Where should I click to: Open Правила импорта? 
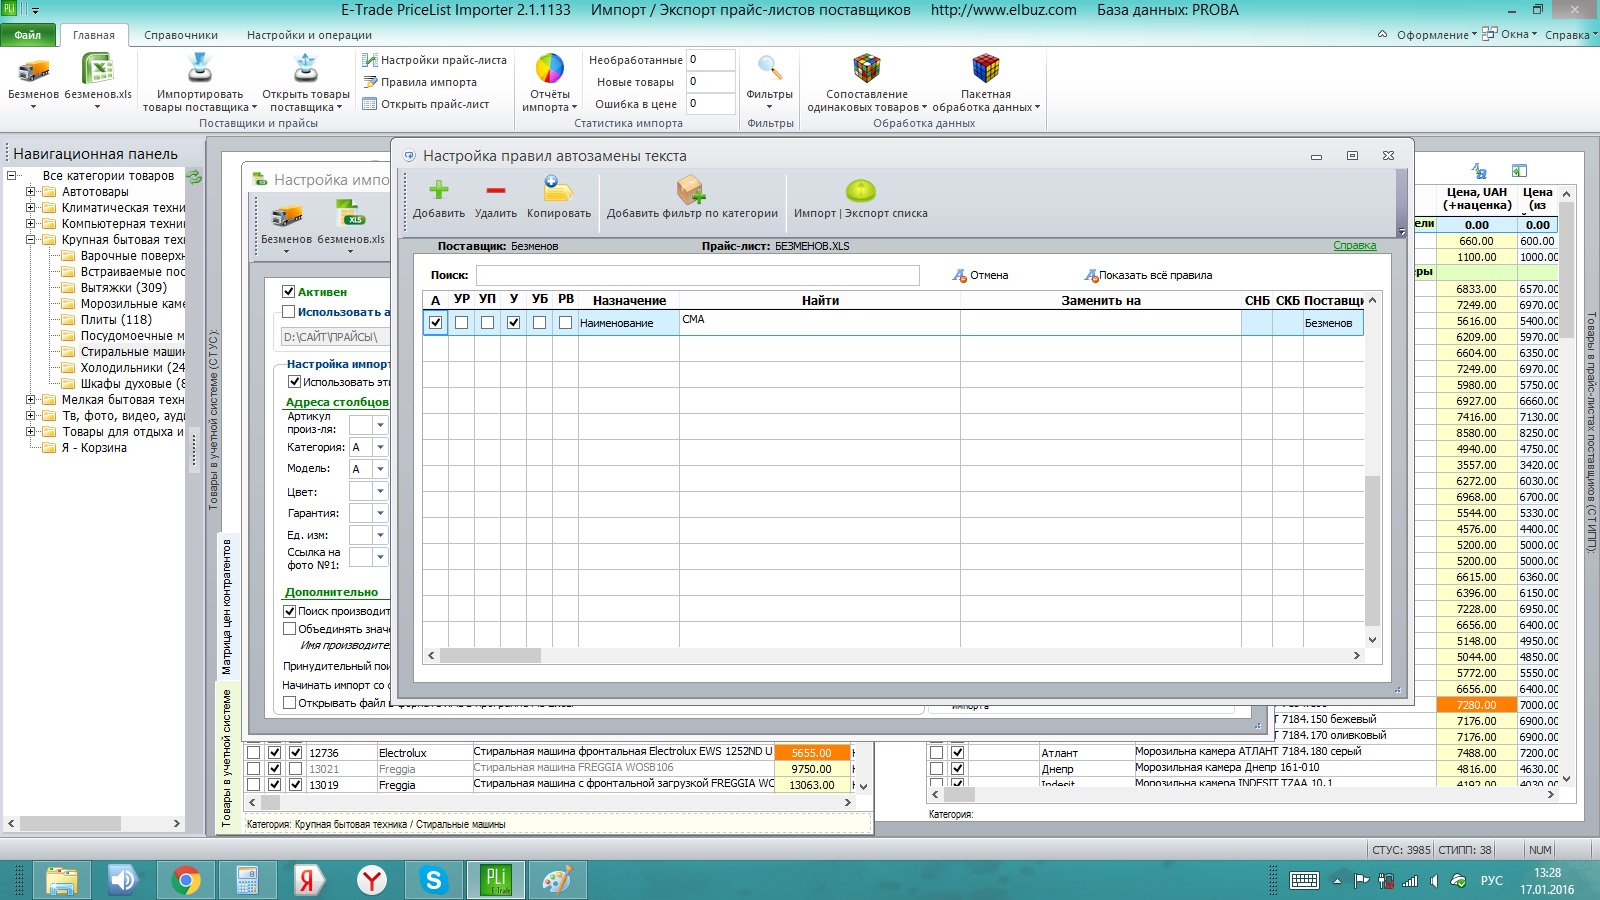point(420,82)
